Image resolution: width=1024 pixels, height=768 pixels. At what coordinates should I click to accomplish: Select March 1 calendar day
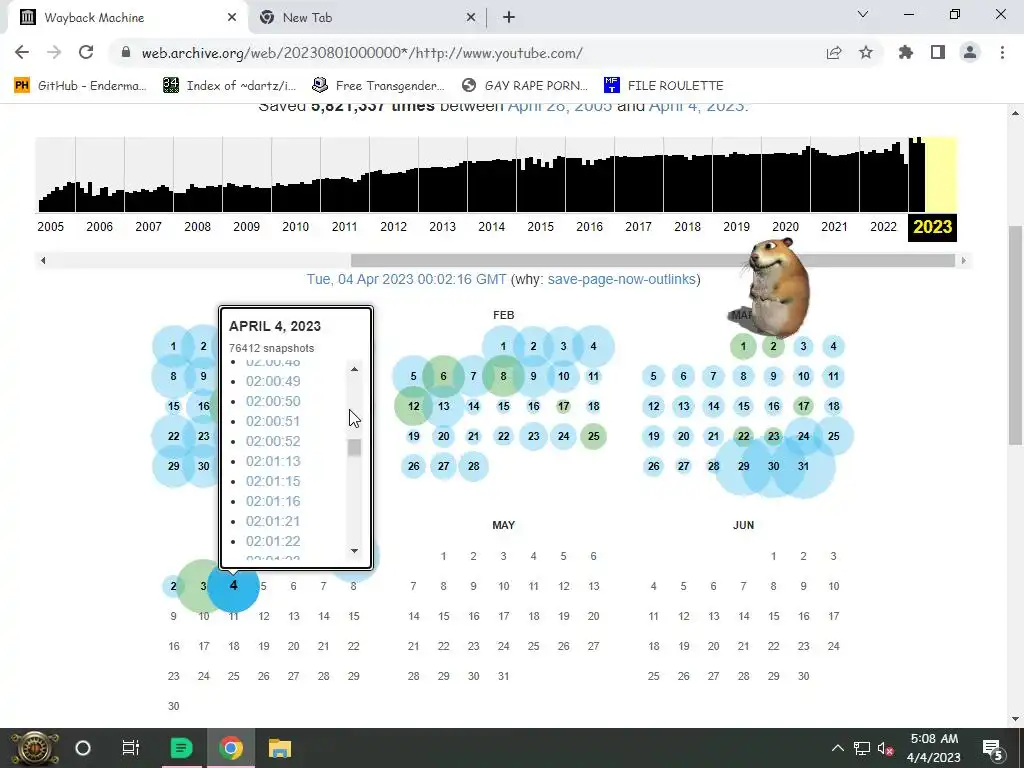(743, 346)
